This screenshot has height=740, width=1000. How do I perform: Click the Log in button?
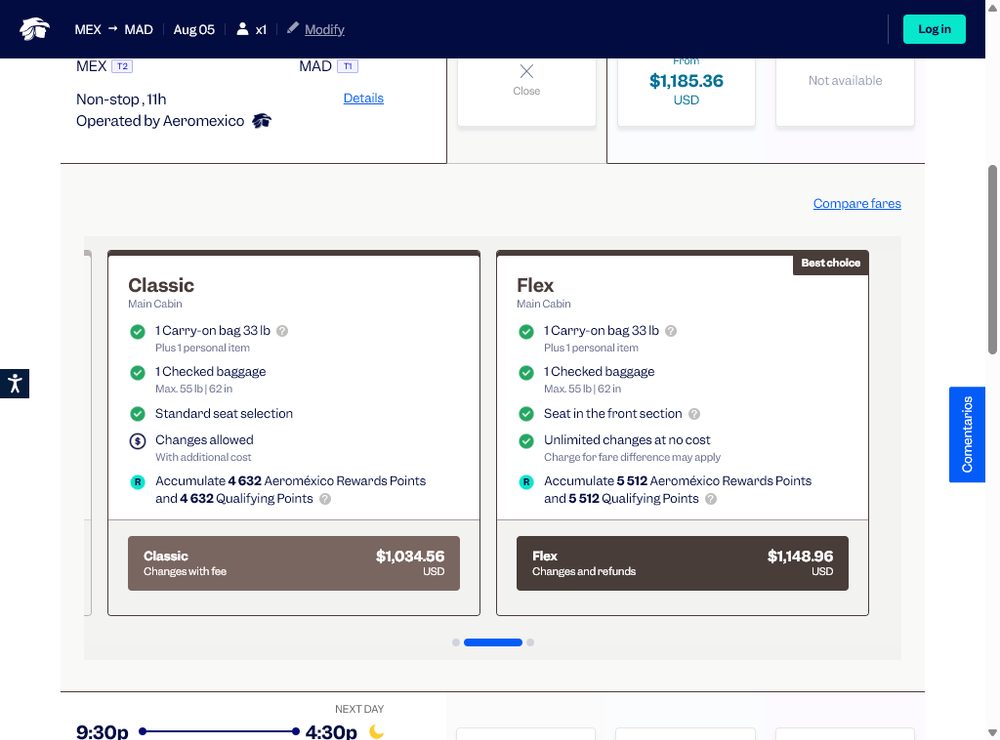pyautogui.click(x=934, y=29)
